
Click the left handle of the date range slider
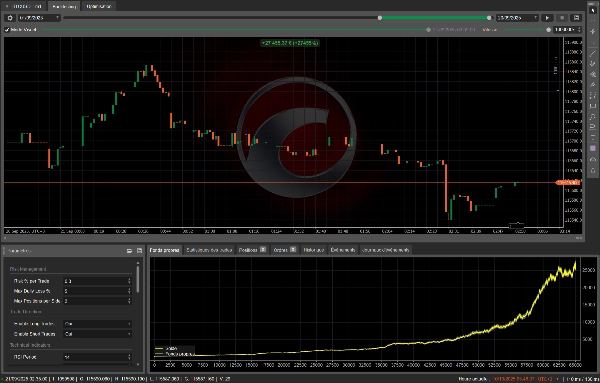click(380, 18)
